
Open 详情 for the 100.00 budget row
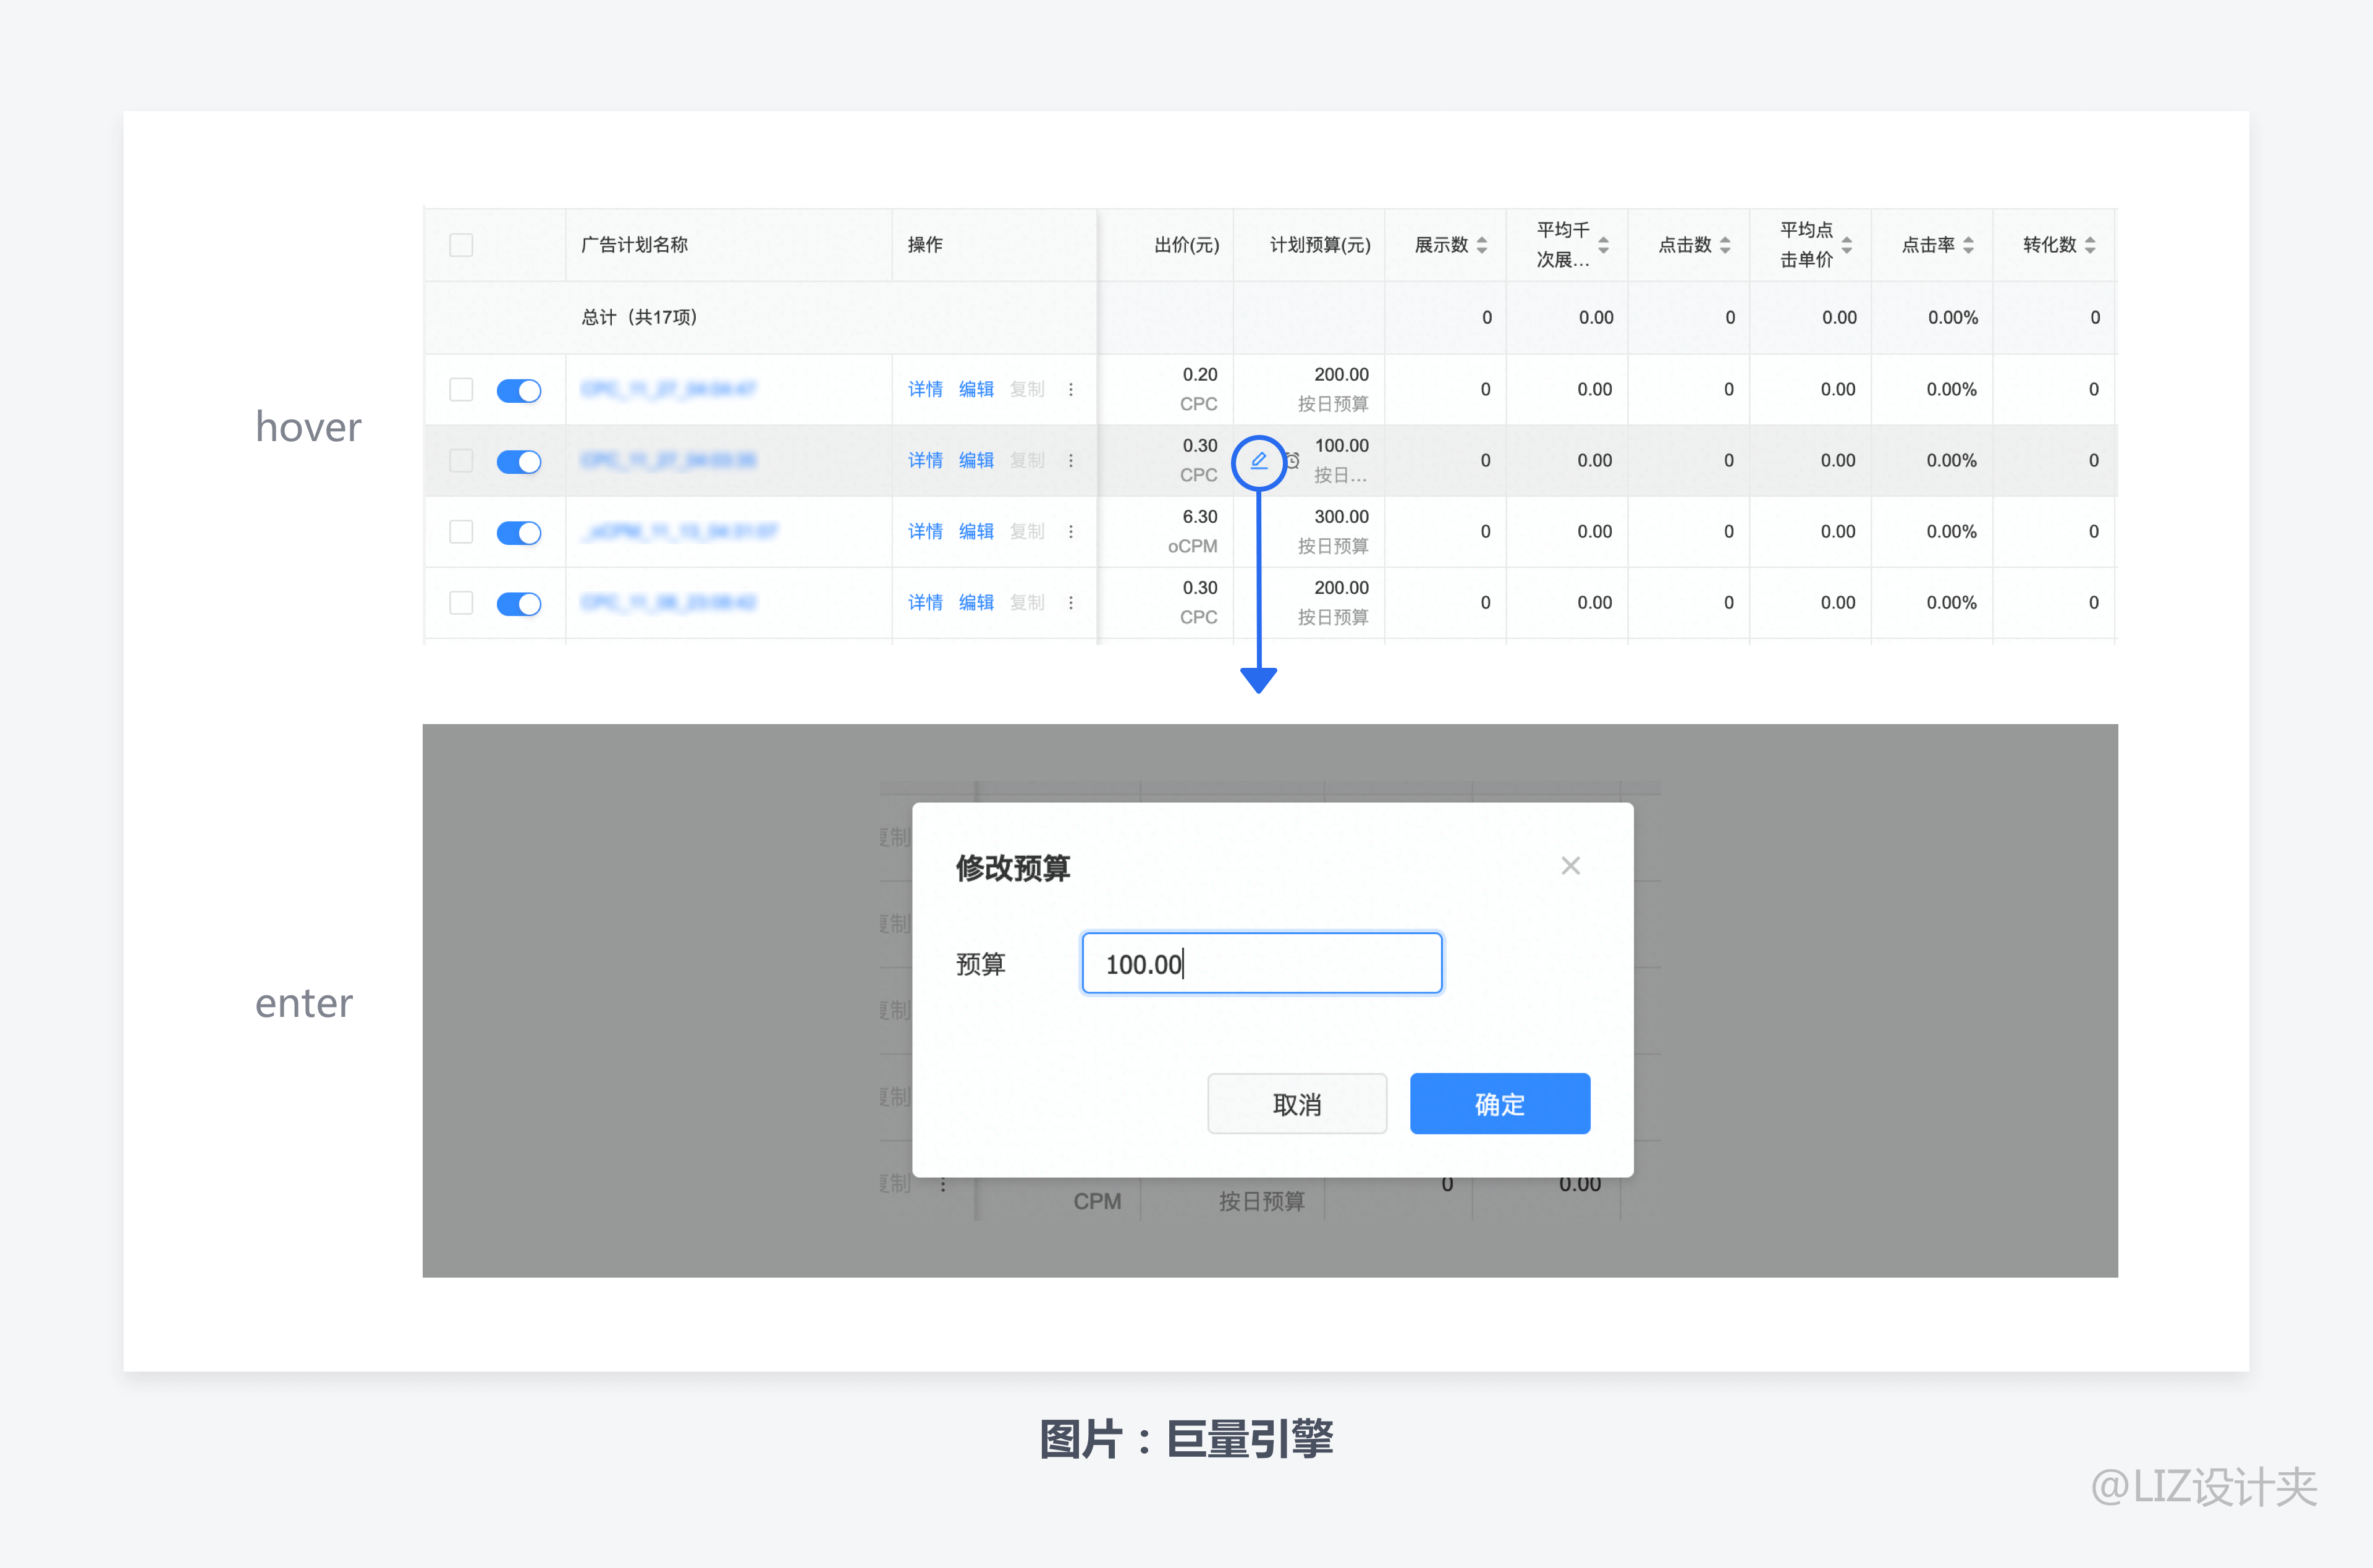925,460
